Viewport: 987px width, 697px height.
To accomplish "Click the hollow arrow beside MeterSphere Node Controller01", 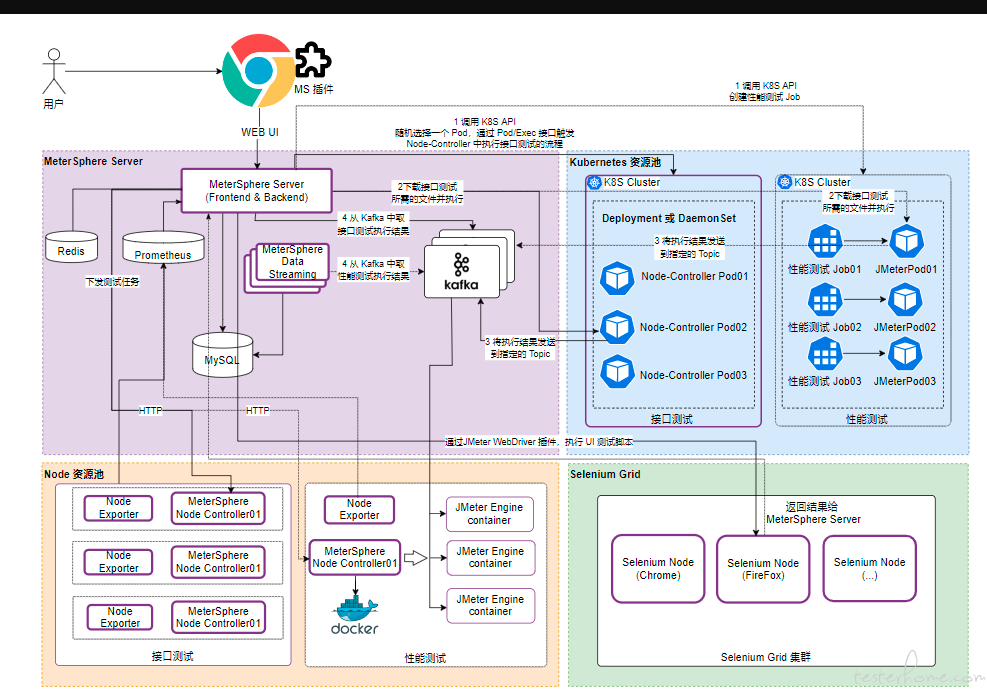I will point(415,558).
